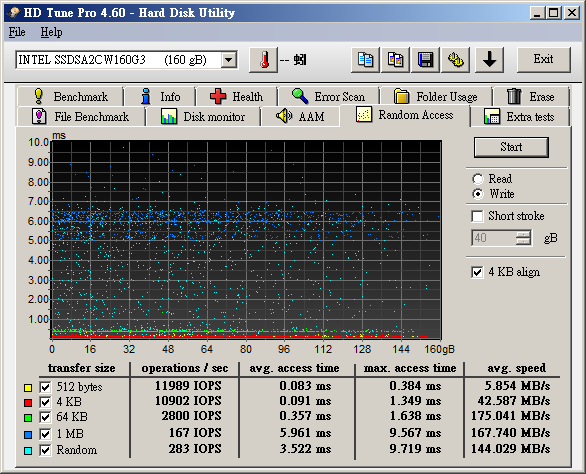Click the cyan Random color swatch
586x474 pixels.
[28, 451]
